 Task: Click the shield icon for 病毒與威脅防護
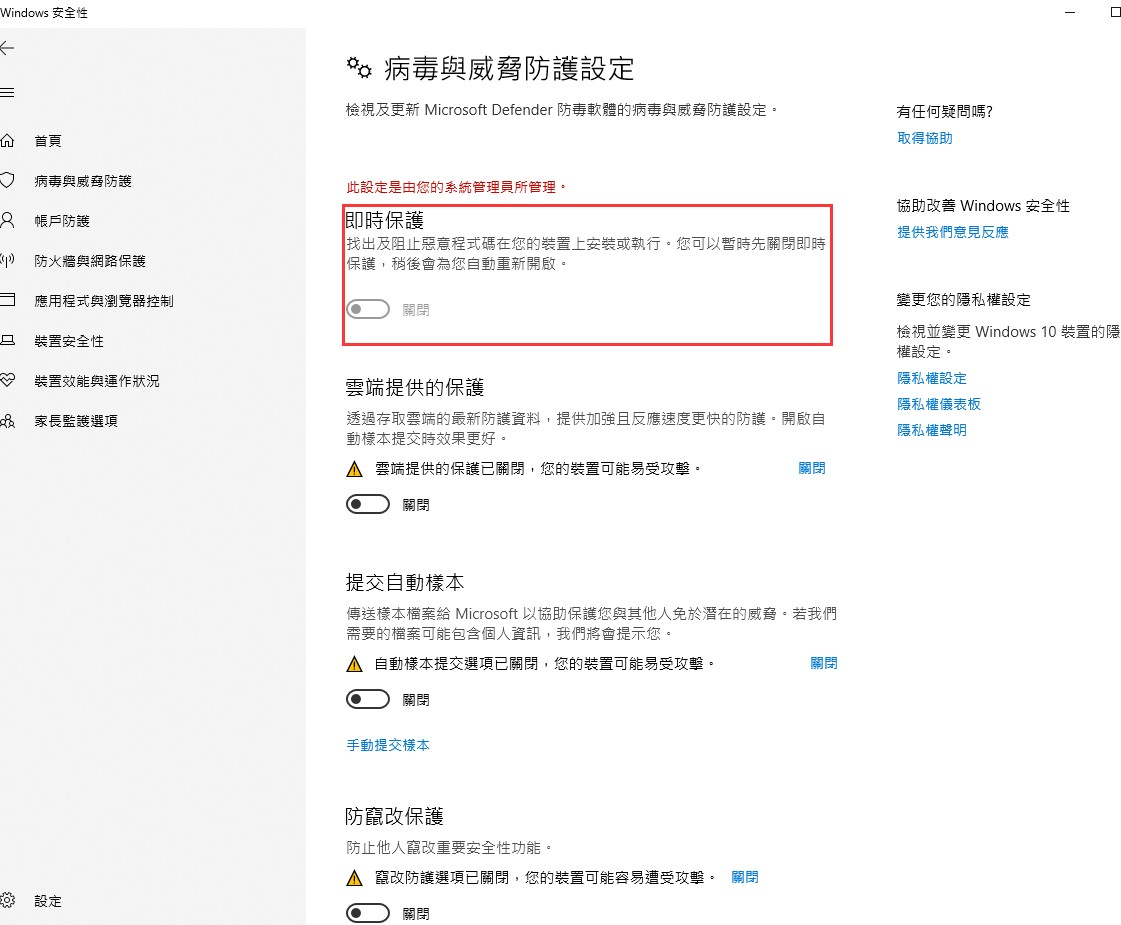pyautogui.click(x=7, y=180)
